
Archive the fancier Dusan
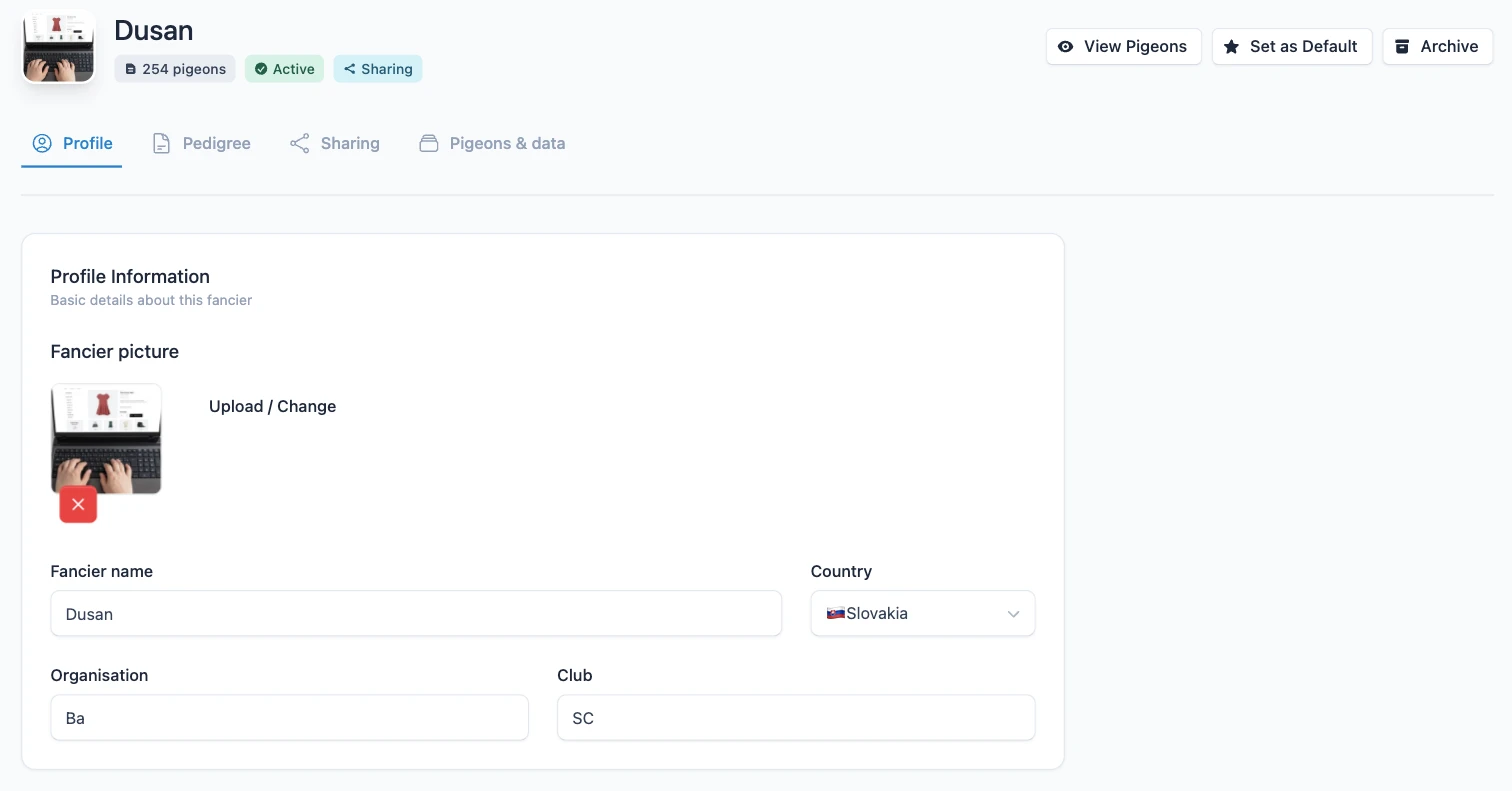pos(1438,46)
